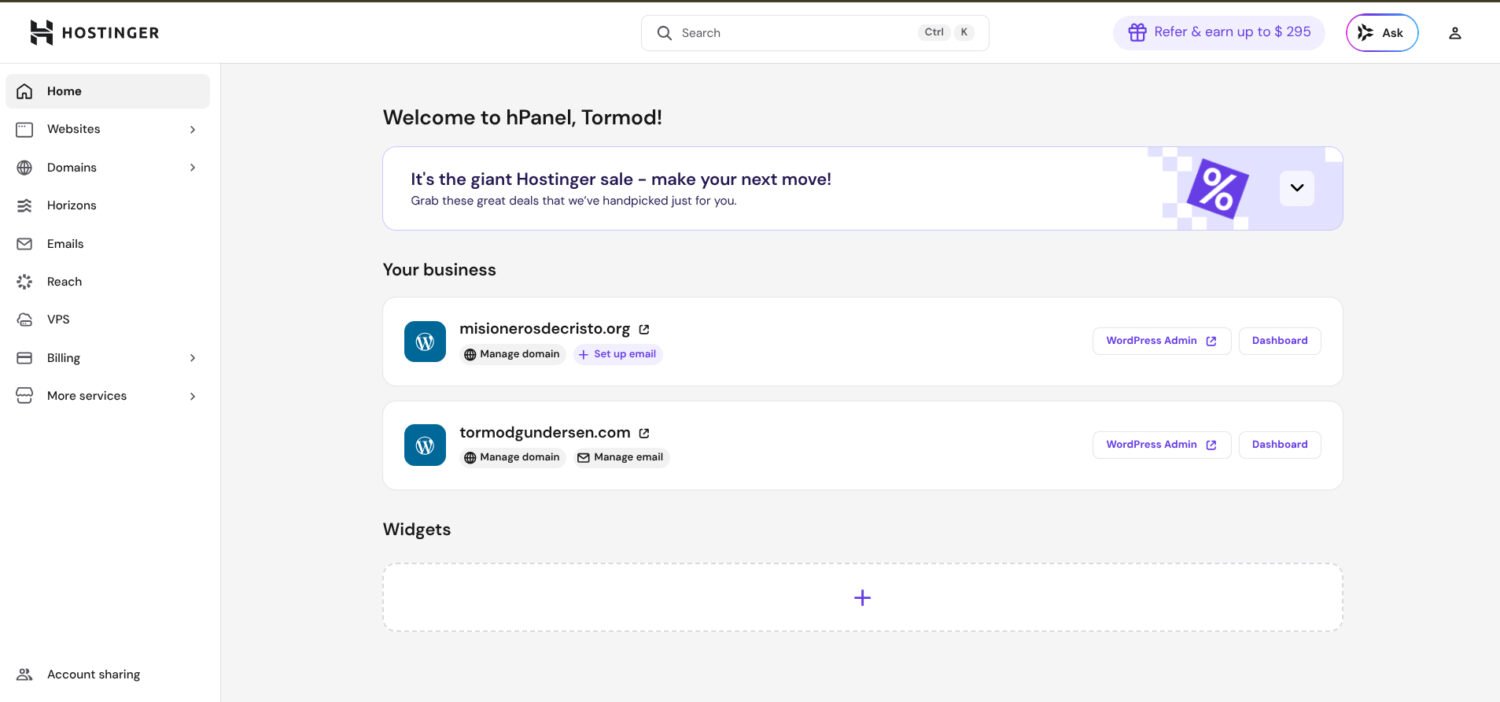This screenshot has height=702, width=1500.
Task: Expand the Websites submenu chevron
Action: coord(193,129)
